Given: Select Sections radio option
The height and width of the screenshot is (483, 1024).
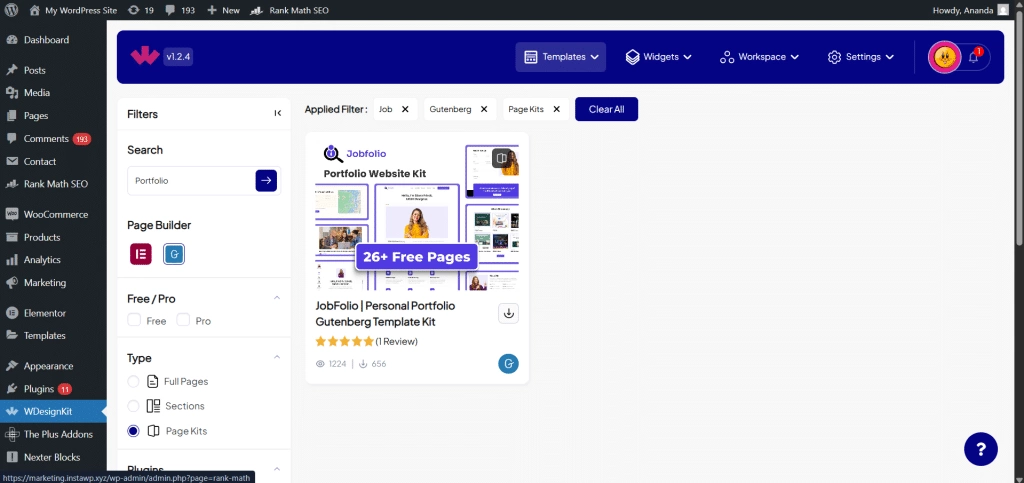Looking at the screenshot, I should (133, 406).
